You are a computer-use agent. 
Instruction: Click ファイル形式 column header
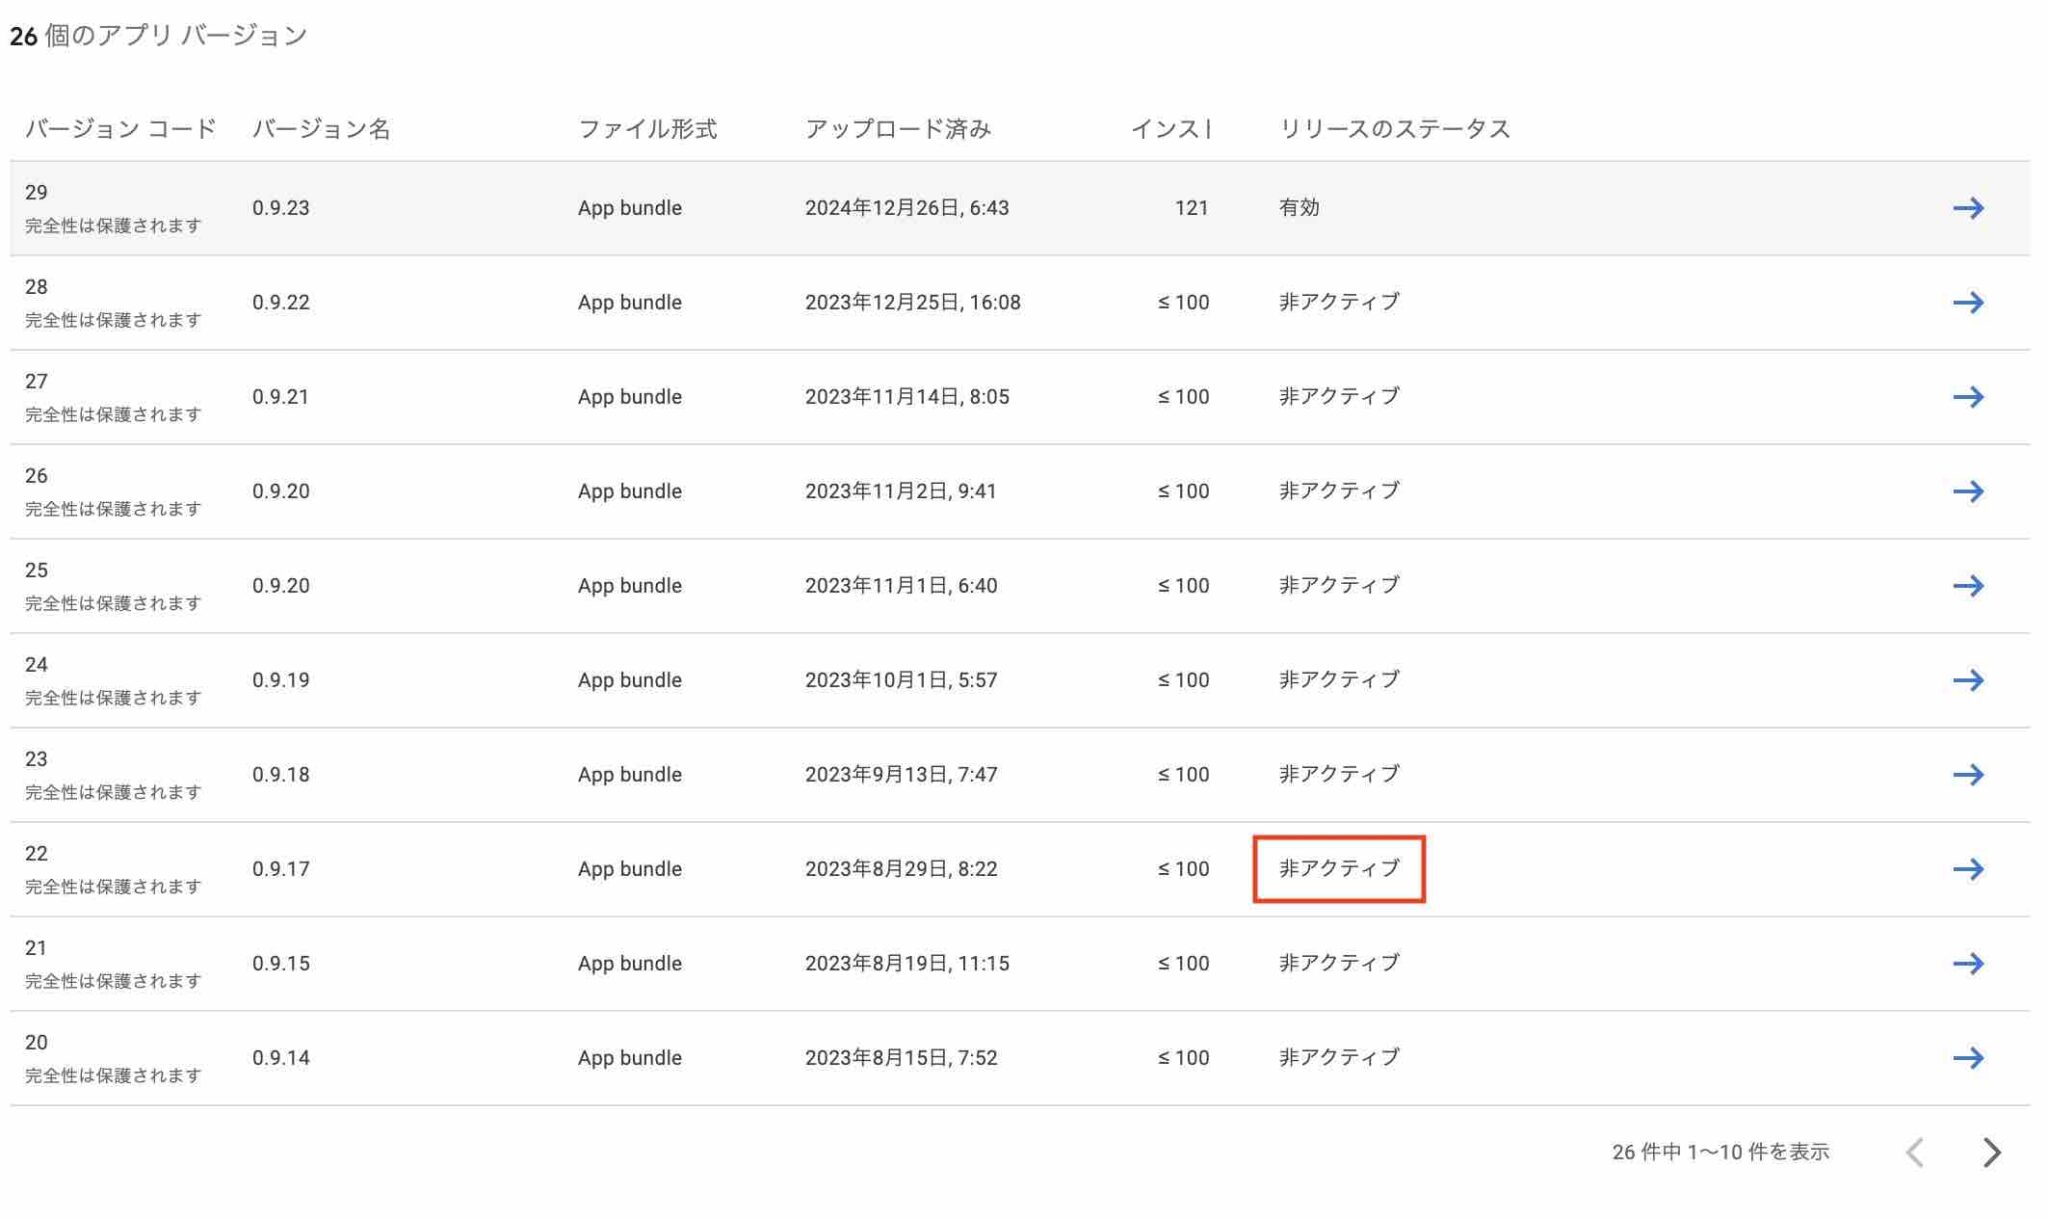[x=647, y=129]
